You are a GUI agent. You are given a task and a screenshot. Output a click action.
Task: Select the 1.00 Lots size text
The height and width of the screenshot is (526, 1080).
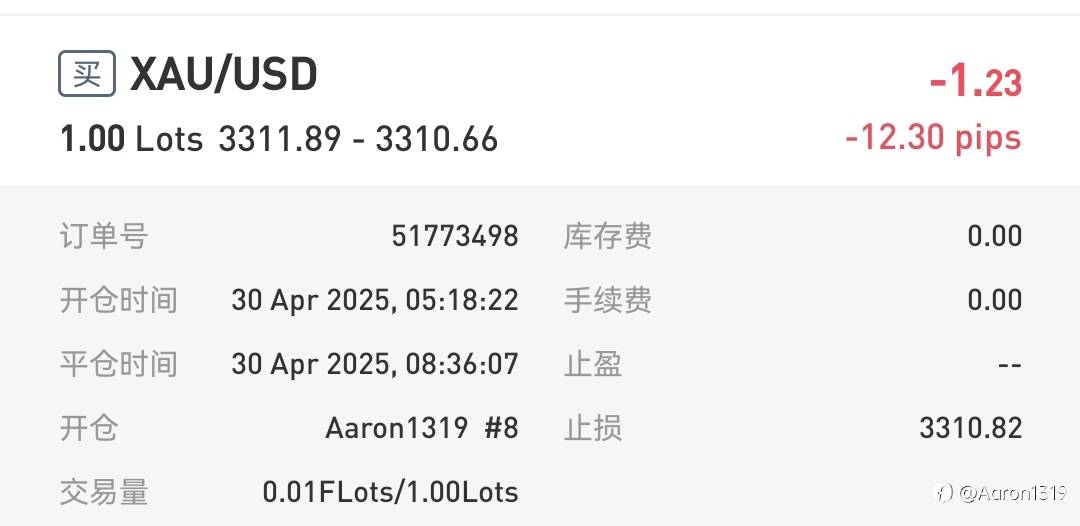coord(131,139)
